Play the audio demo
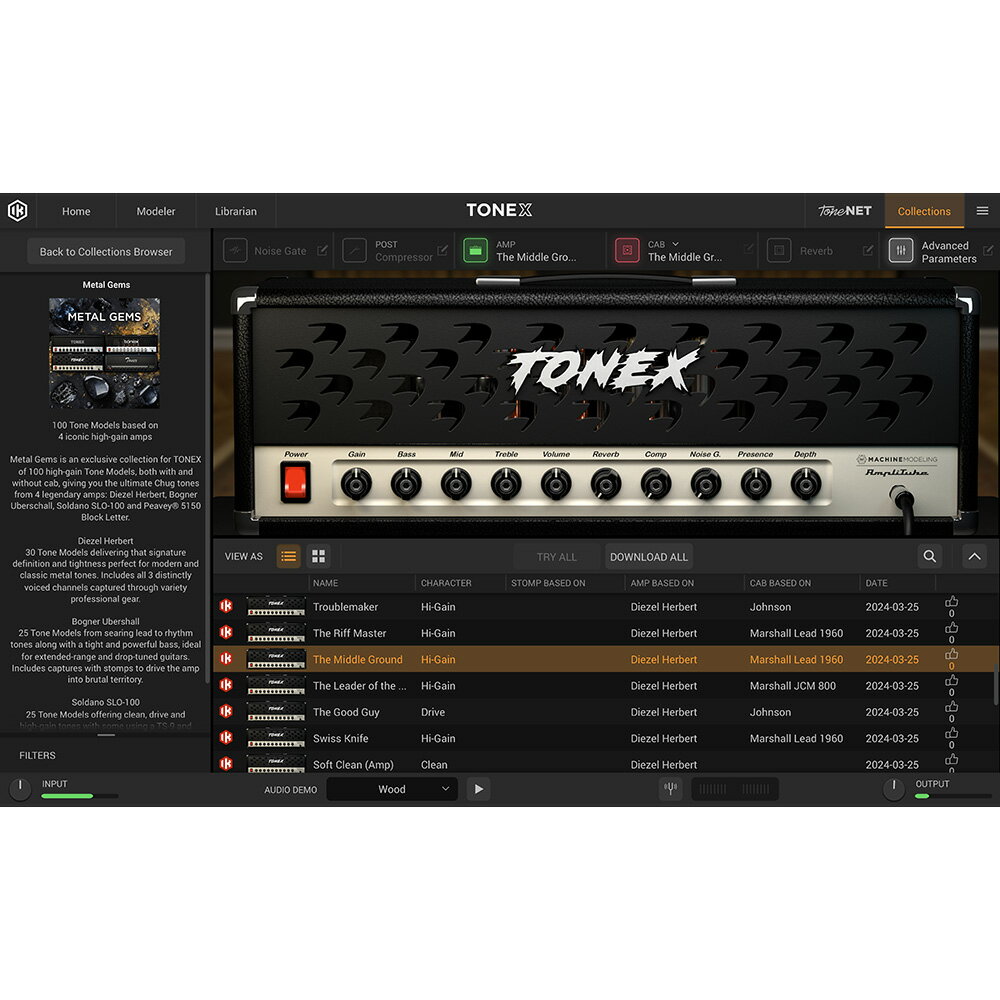The height and width of the screenshot is (1000, 1000). [478, 789]
